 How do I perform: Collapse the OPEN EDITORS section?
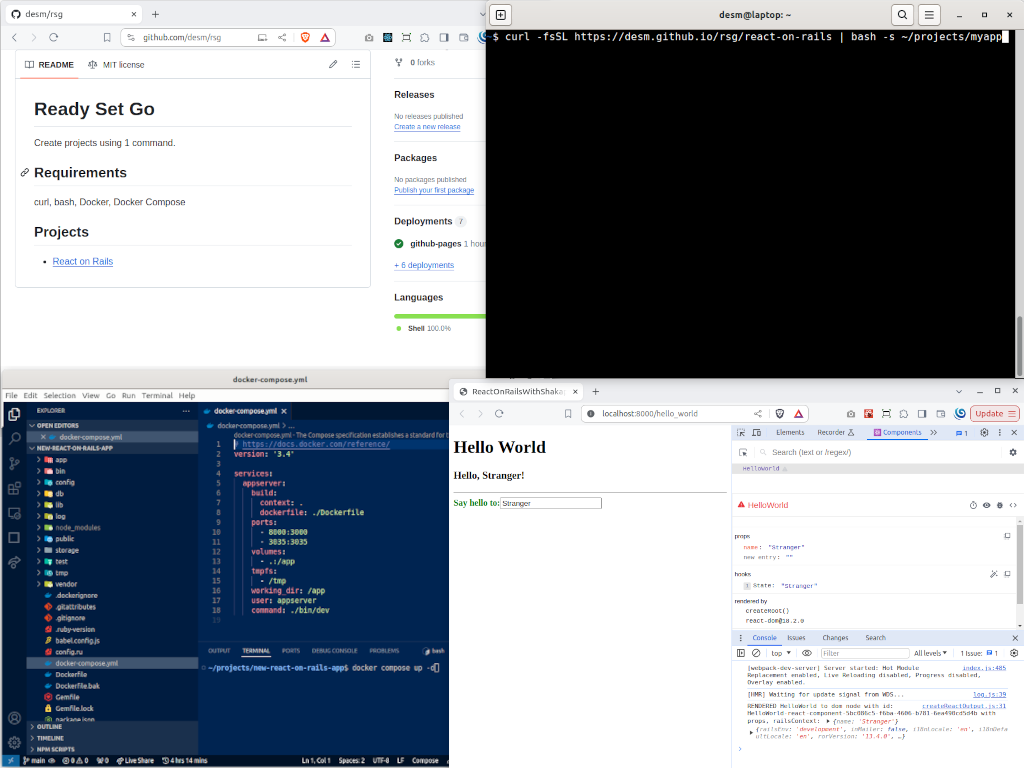tap(57, 425)
